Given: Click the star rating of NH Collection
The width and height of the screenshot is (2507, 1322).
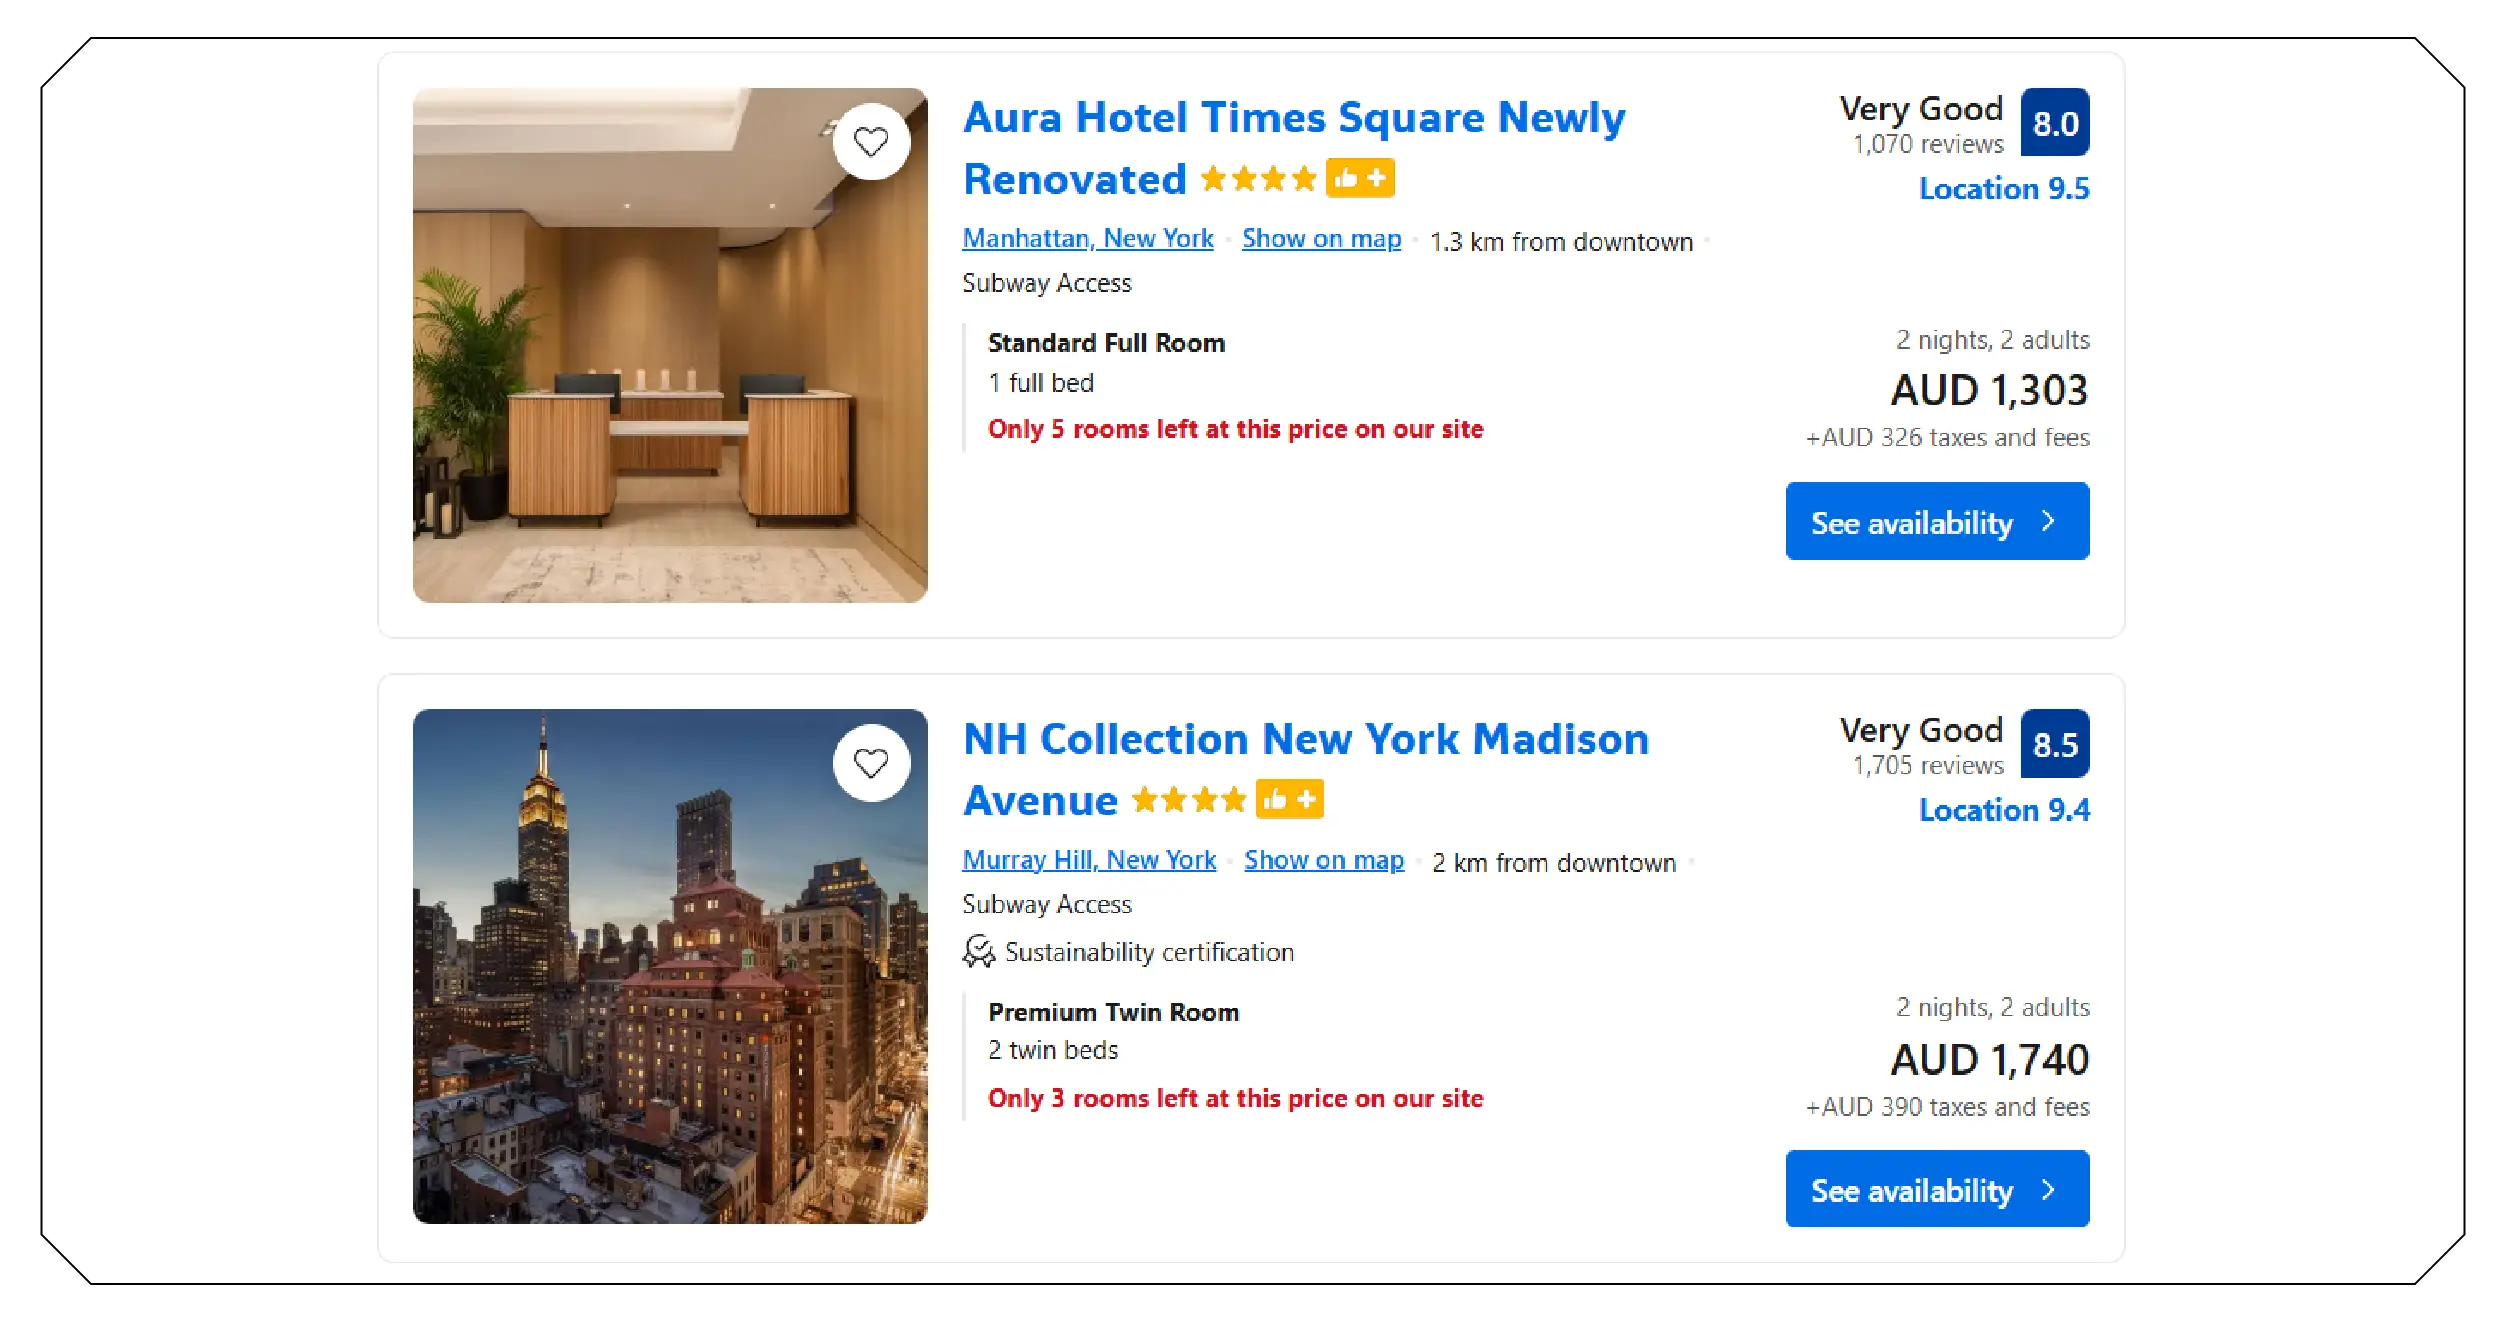Looking at the screenshot, I should pyautogui.click(x=1190, y=799).
